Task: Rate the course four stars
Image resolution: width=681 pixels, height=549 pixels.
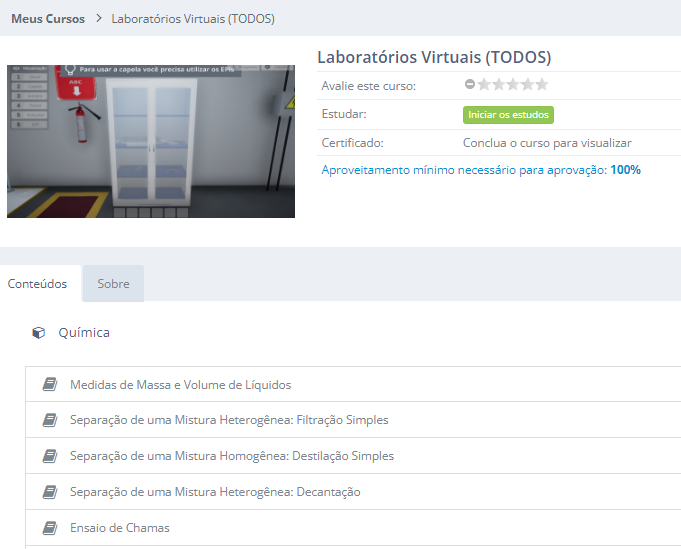Action: [x=527, y=84]
